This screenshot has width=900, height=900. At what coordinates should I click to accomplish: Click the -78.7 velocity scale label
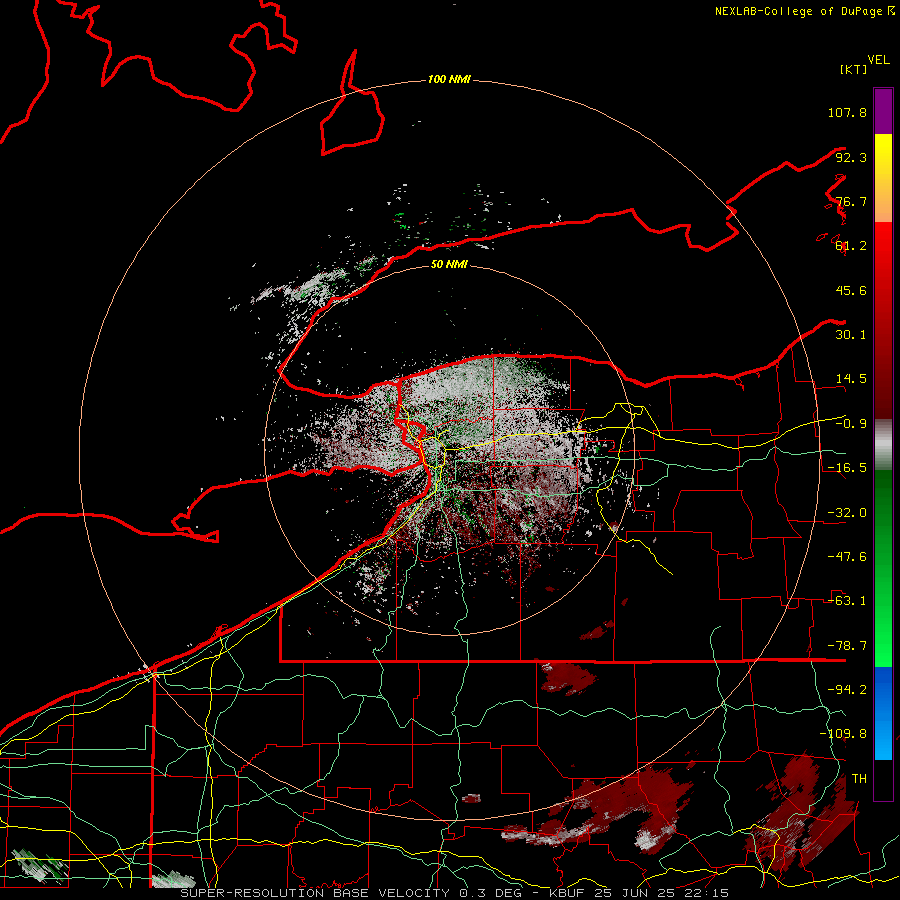(x=847, y=646)
